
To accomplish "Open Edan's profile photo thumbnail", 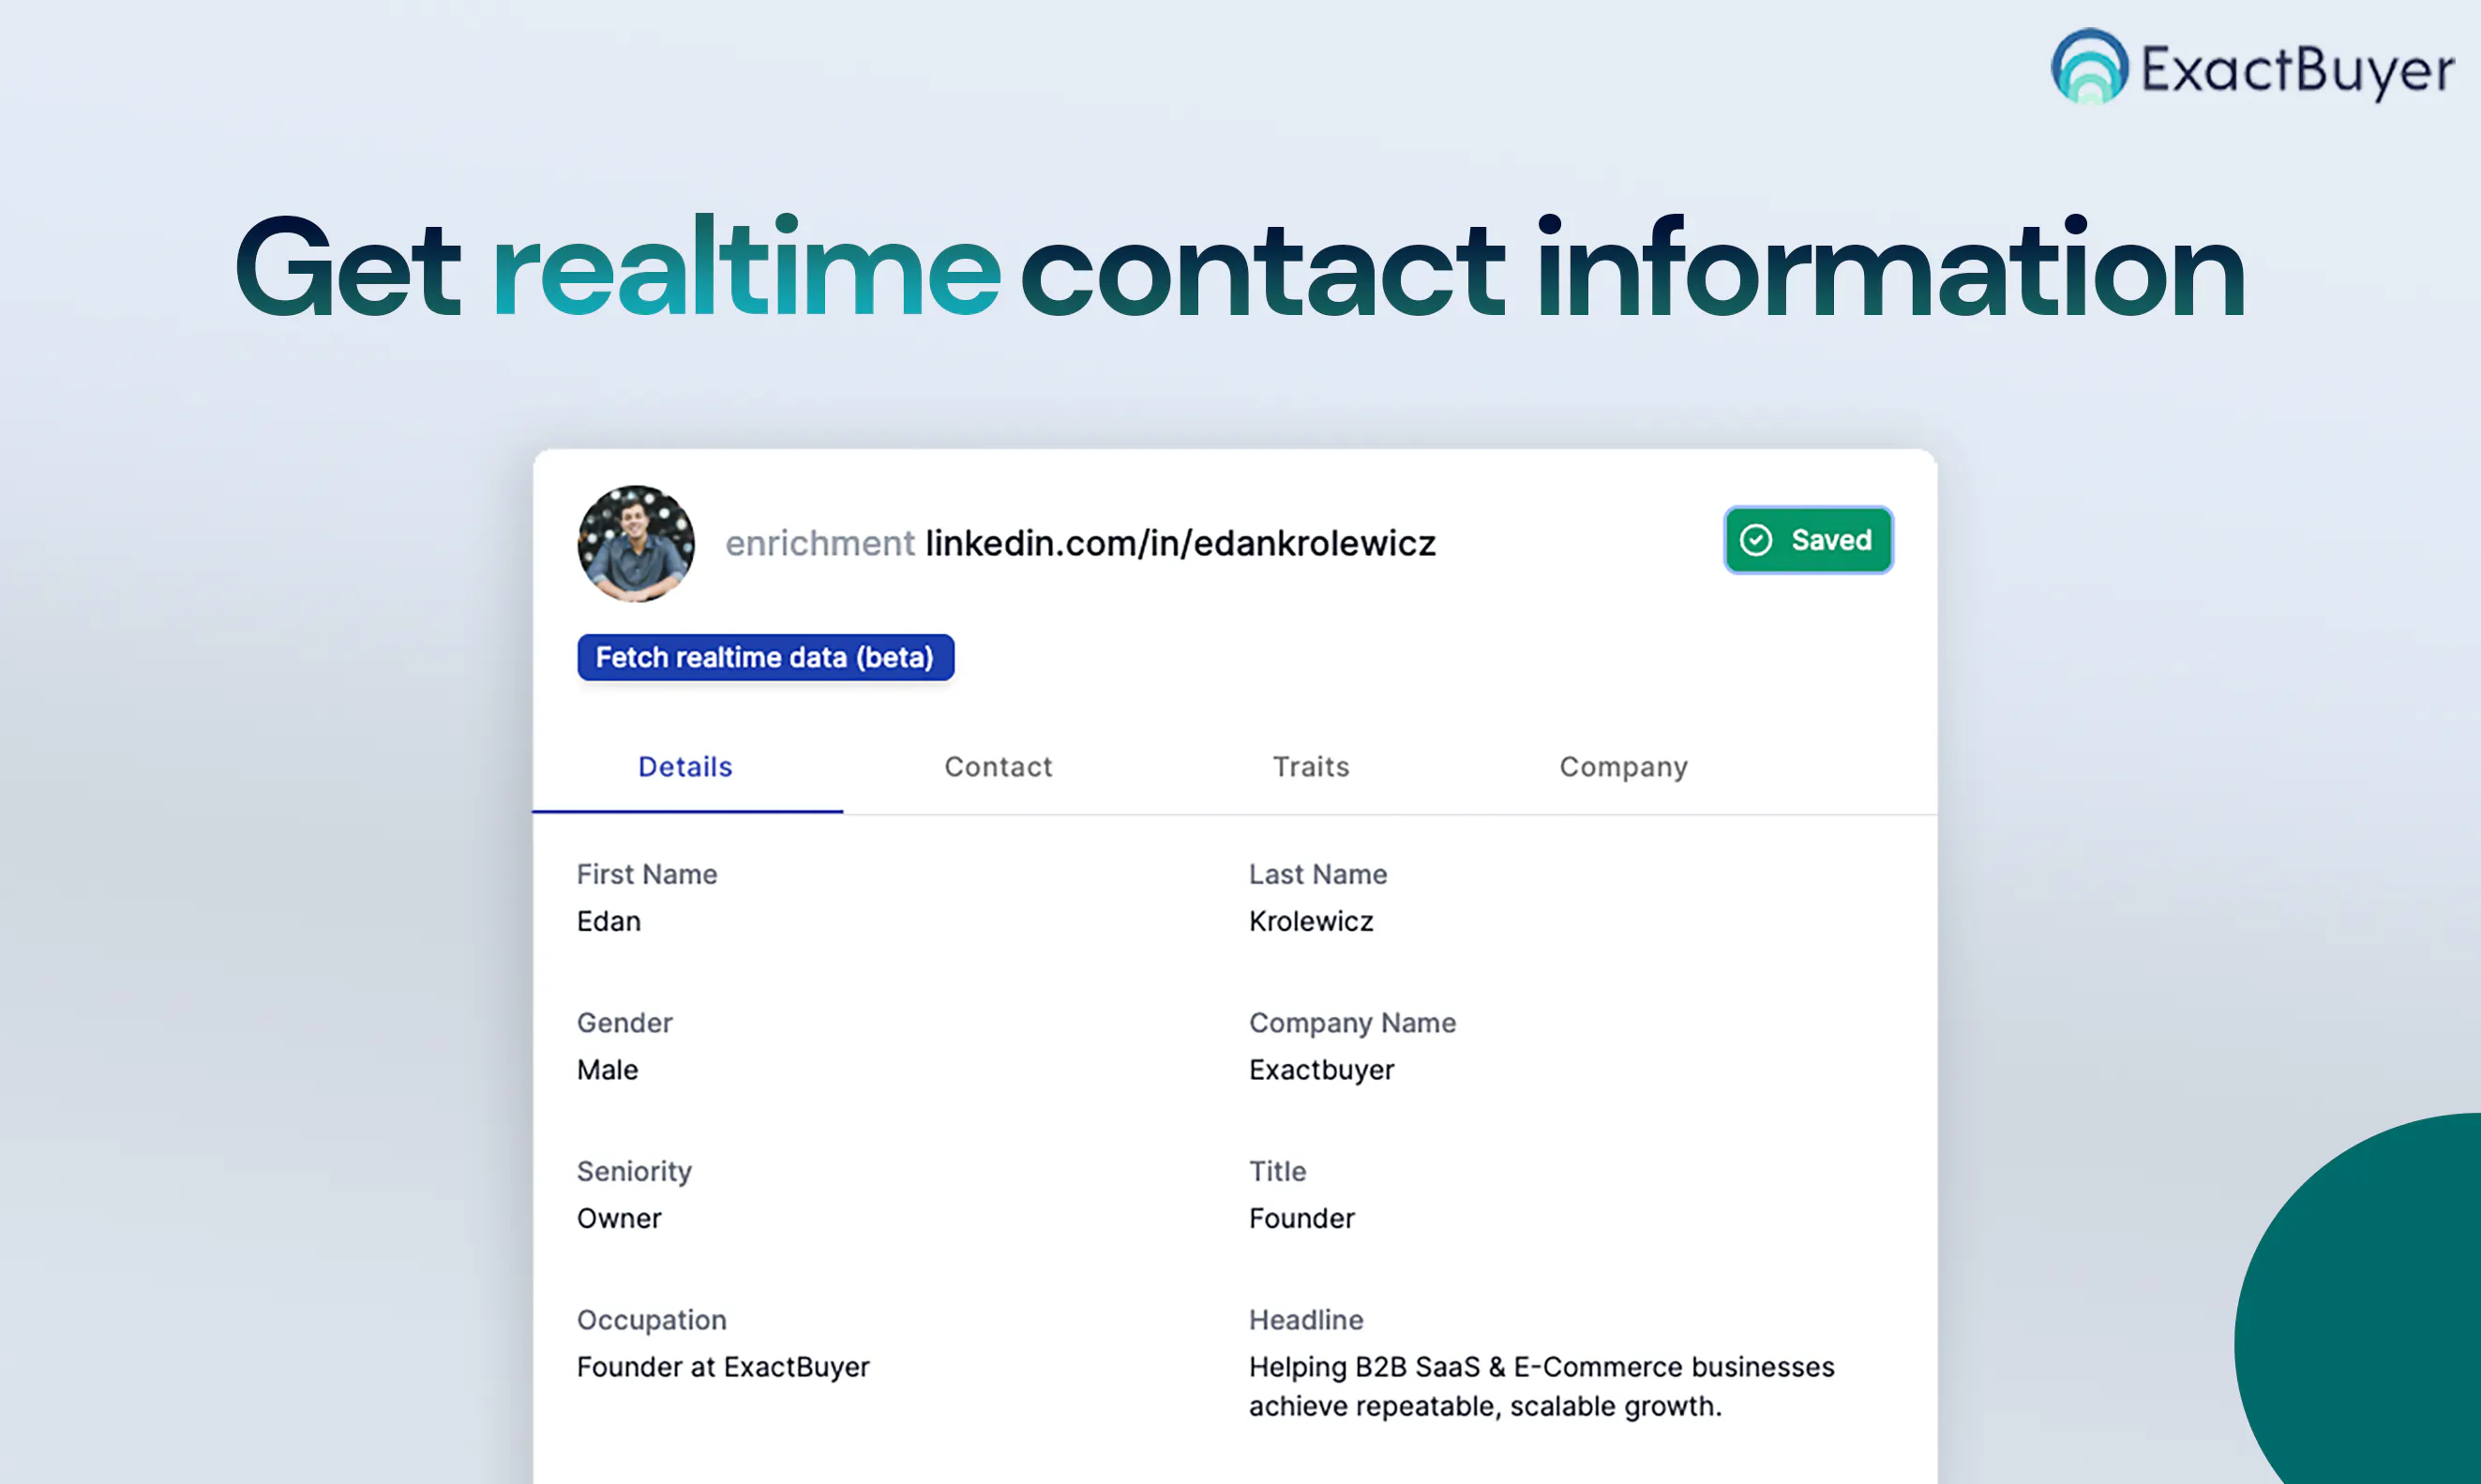I will (636, 544).
